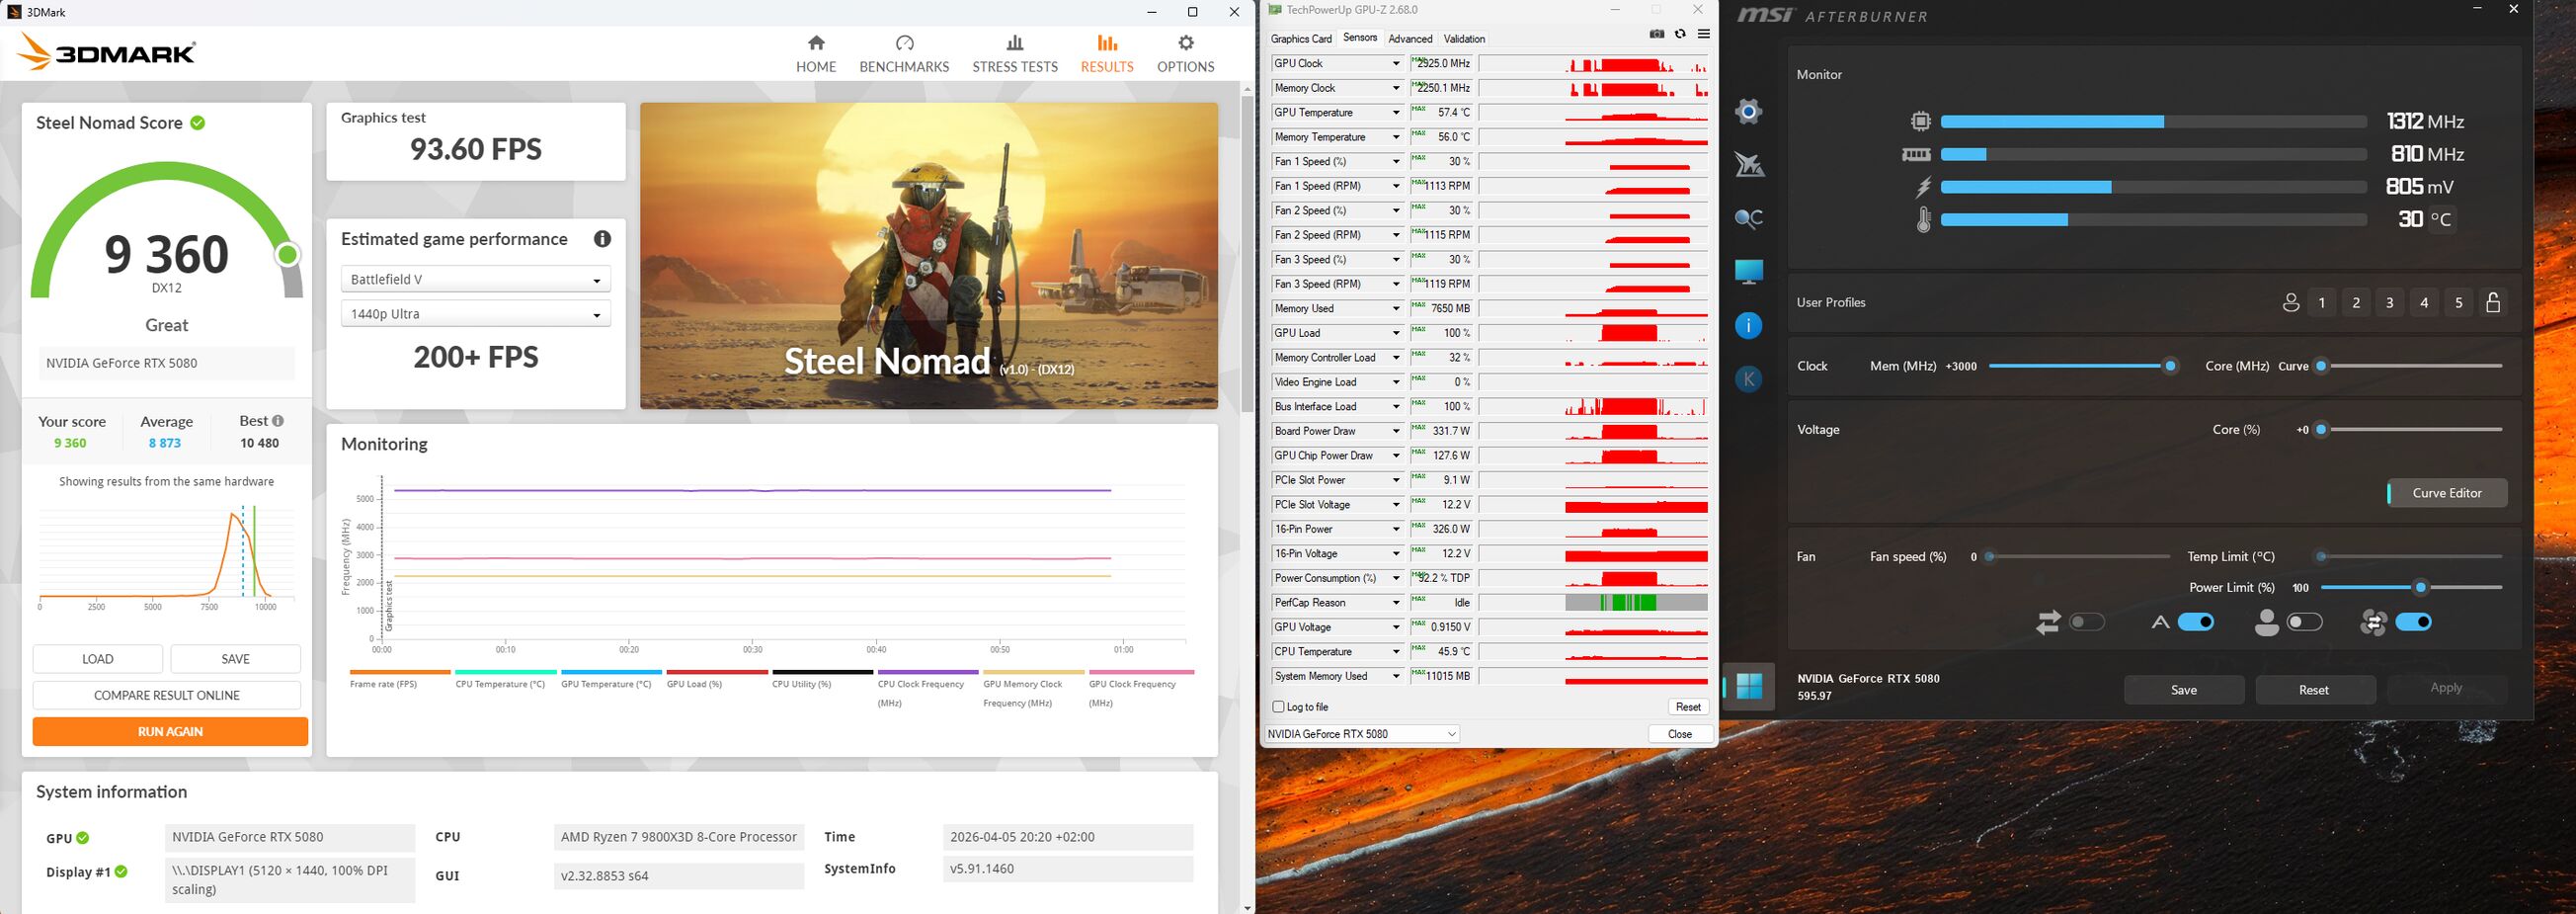2576x914 pixels.
Task: Click the LOAD button in 3DMark
Action: pyautogui.click(x=98, y=659)
